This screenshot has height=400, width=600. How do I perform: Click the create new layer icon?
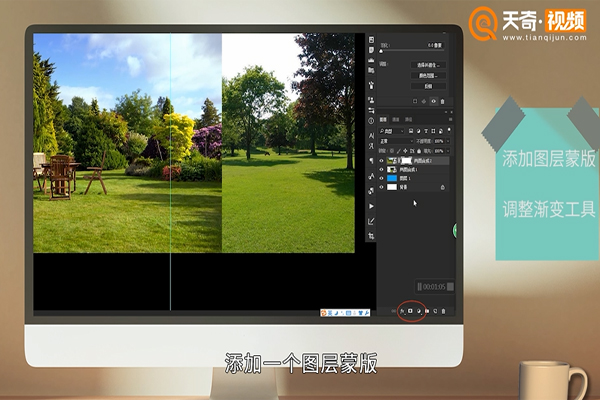(x=436, y=311)
